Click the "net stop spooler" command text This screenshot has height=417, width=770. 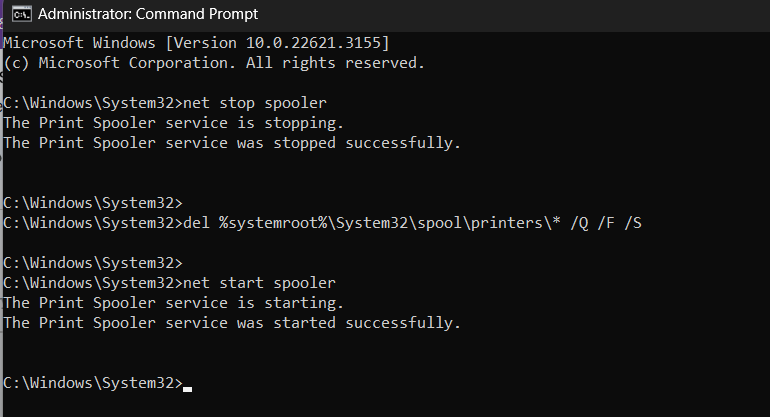[x=254, y=103]
